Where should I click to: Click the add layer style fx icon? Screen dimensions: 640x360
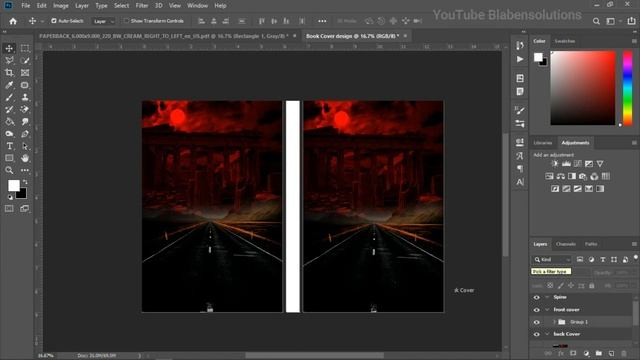[560, 353]
